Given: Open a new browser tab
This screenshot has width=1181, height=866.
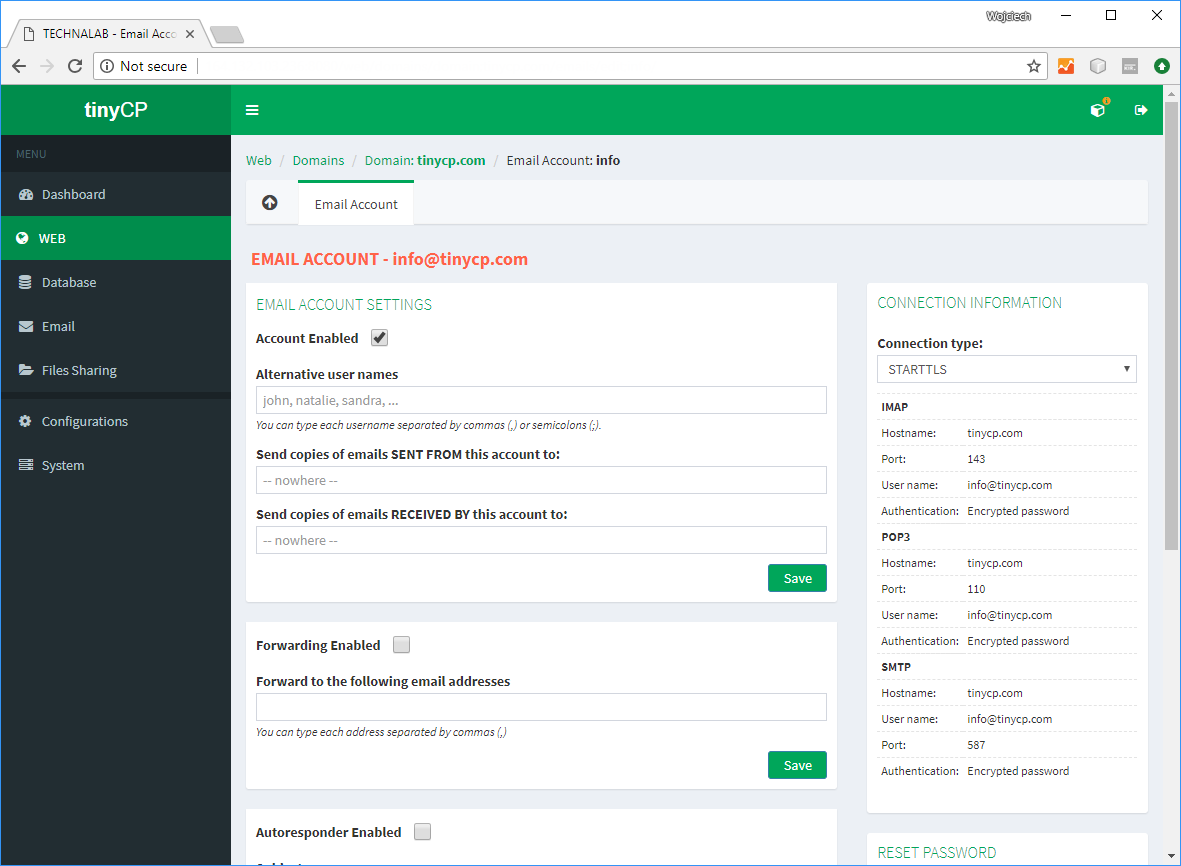Looking at the screenshot, I should pos(226,34).
